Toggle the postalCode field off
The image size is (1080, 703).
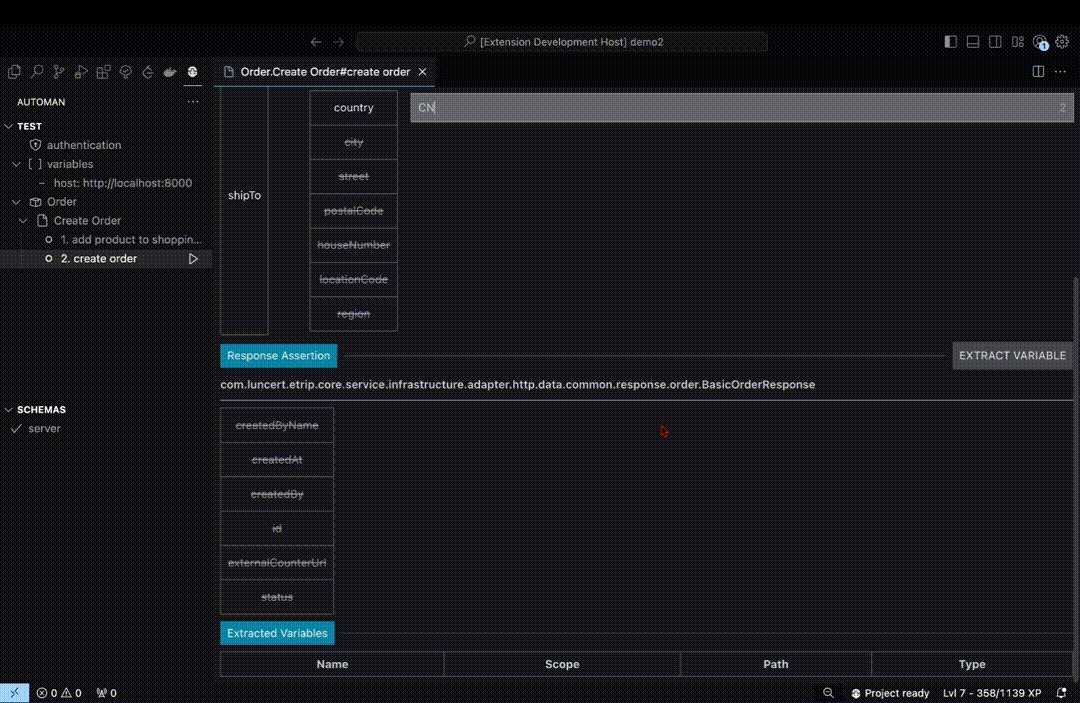coord(353,210)
